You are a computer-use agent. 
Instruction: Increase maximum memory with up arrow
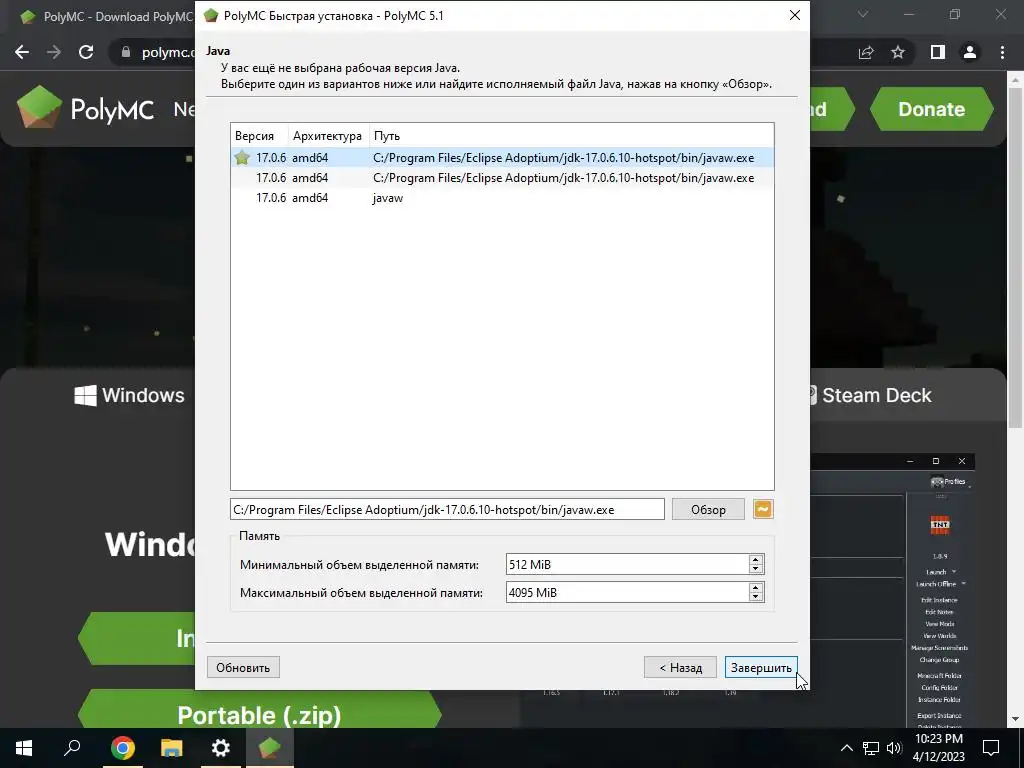pos(756,588)
